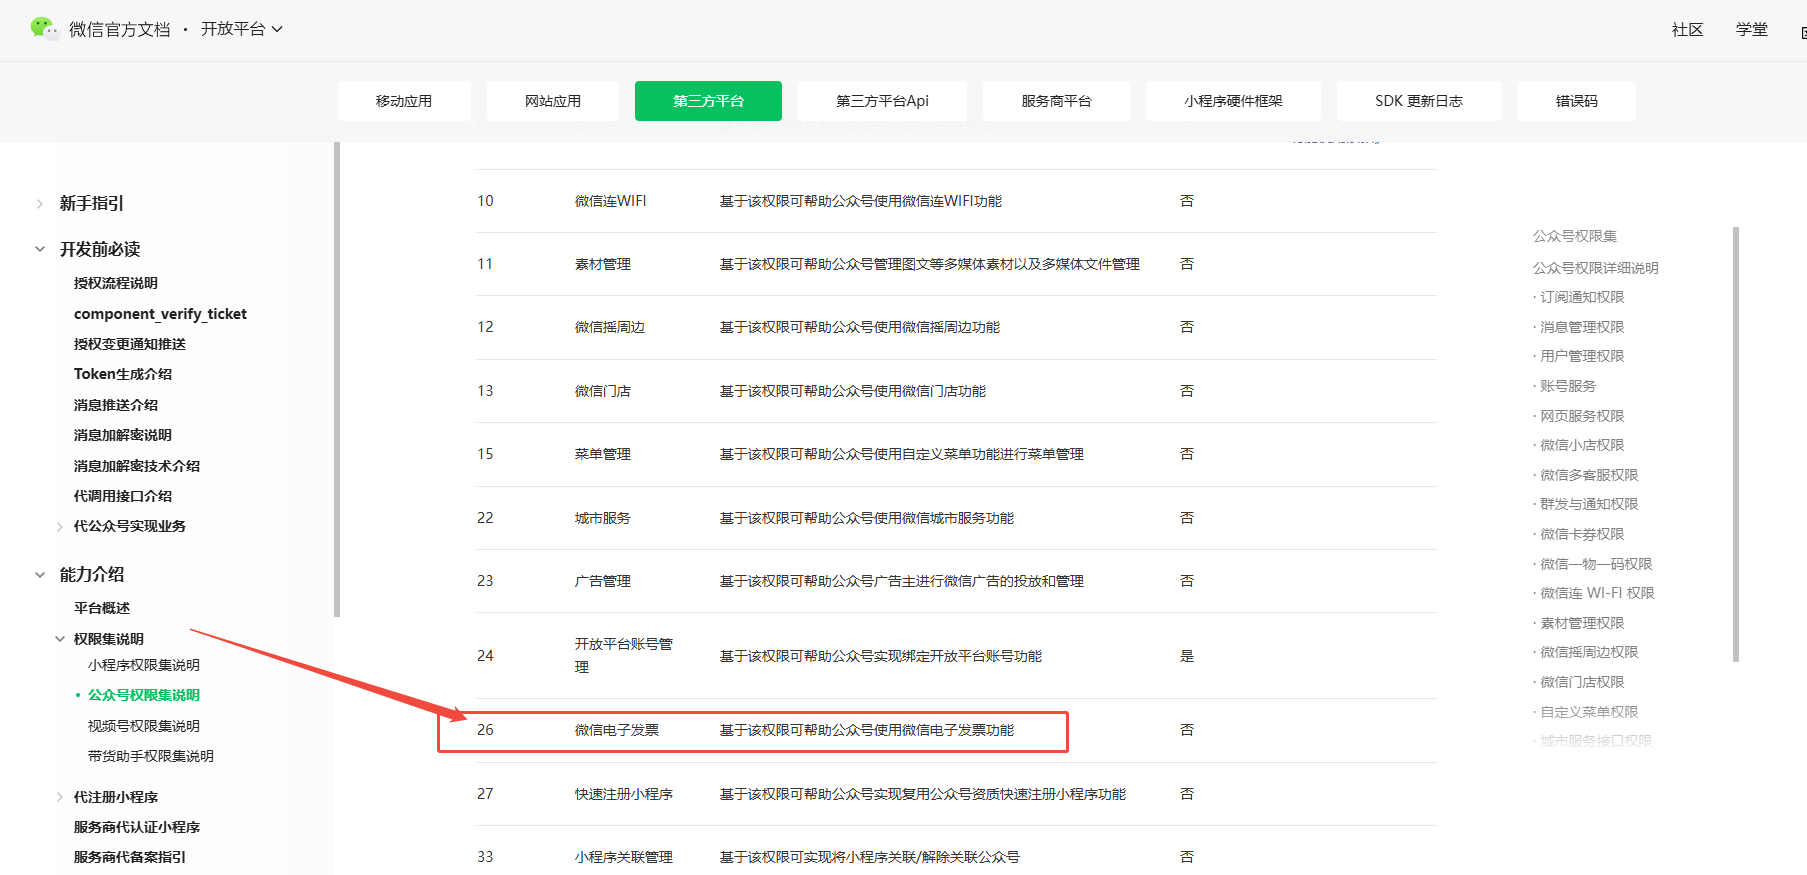The width and height of the screenshot is (1807, 875).
Task: Jump to 微信小店权限 anchor
Action: [x=1582, y=445]
